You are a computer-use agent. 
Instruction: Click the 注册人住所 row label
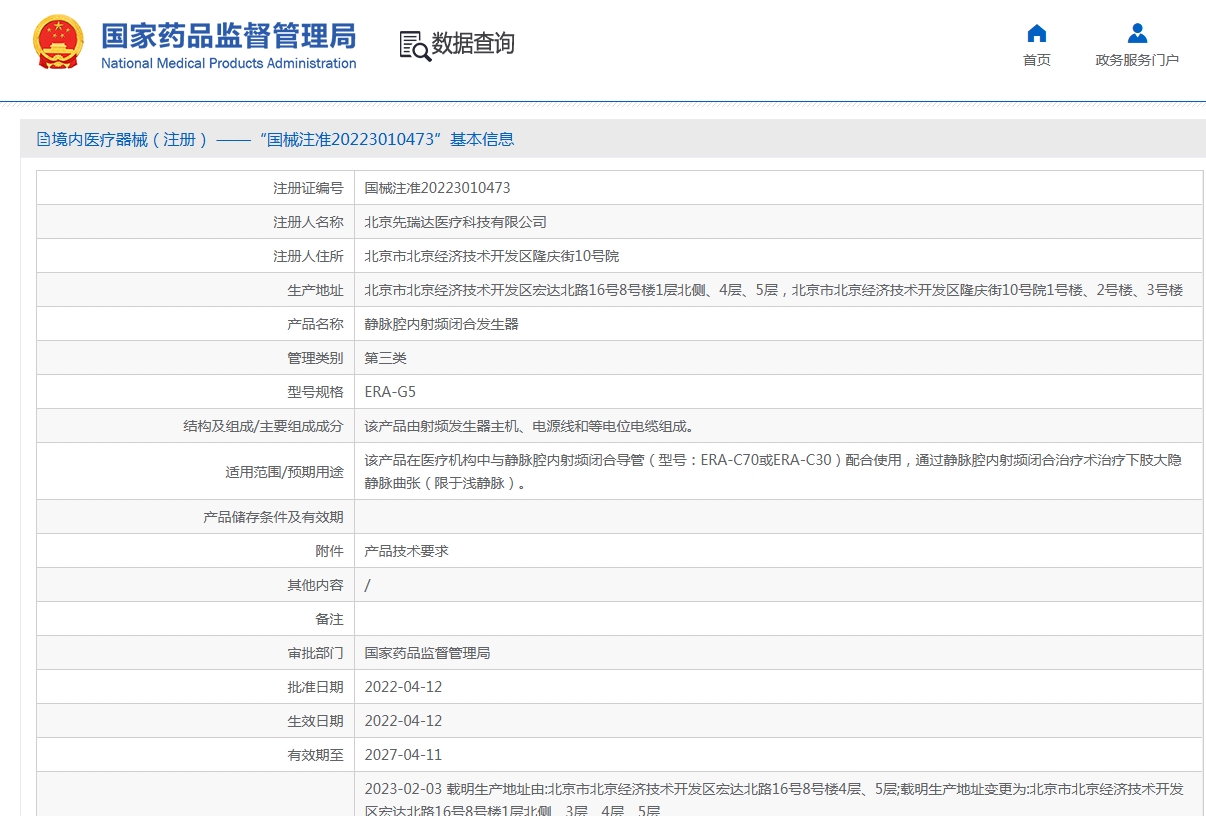[308, 256]
